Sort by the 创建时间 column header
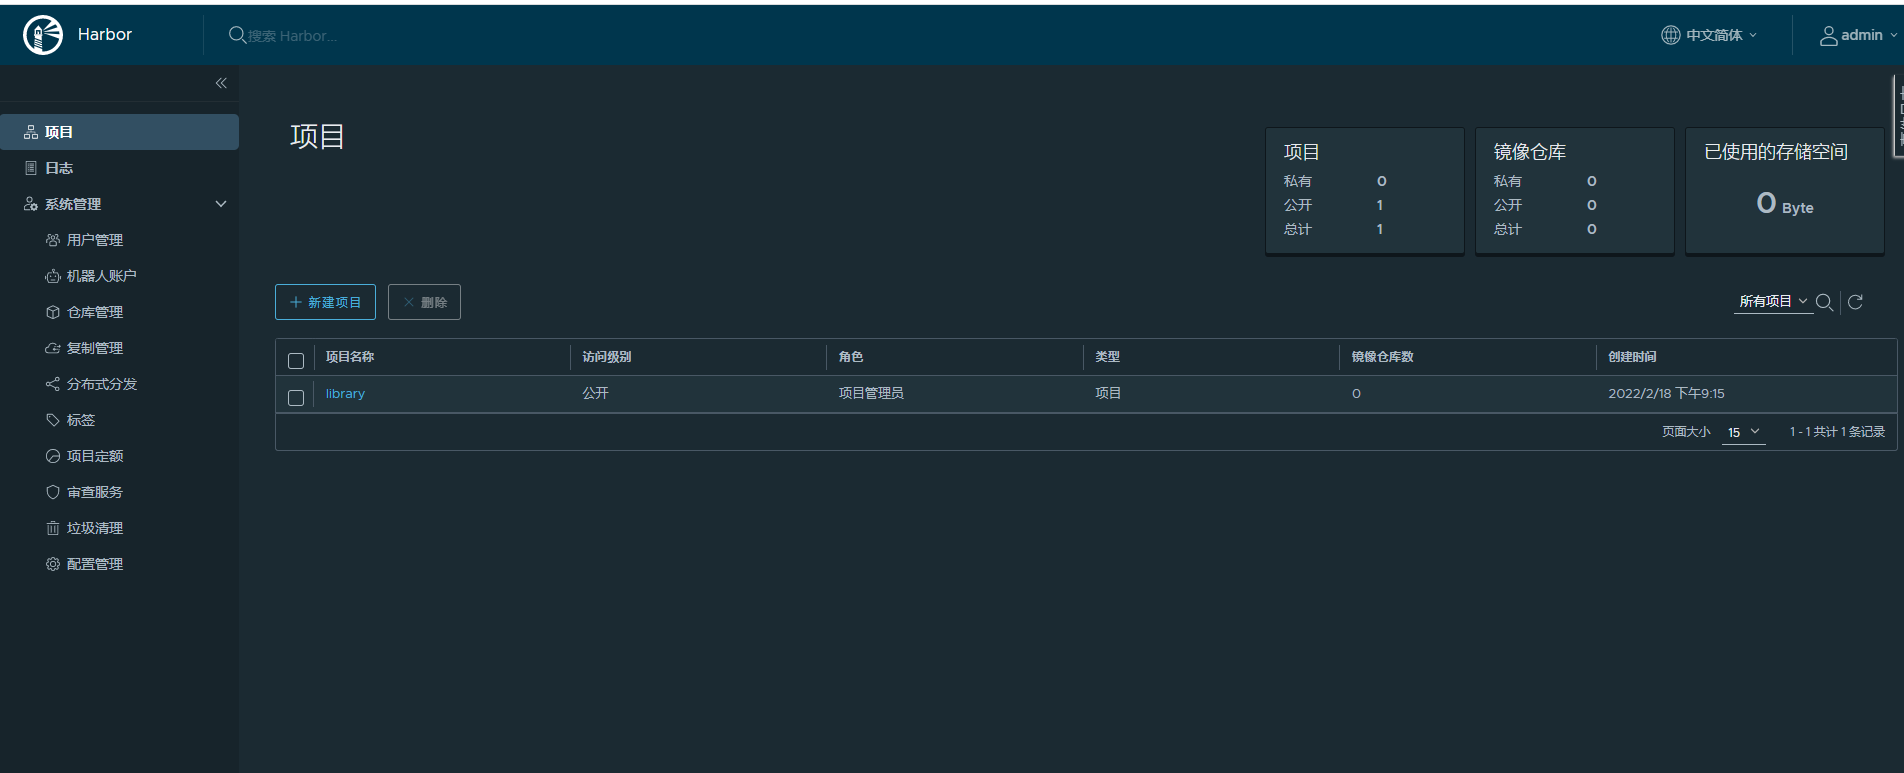This screenshot has height=773, width=1904. point(1632,357)
